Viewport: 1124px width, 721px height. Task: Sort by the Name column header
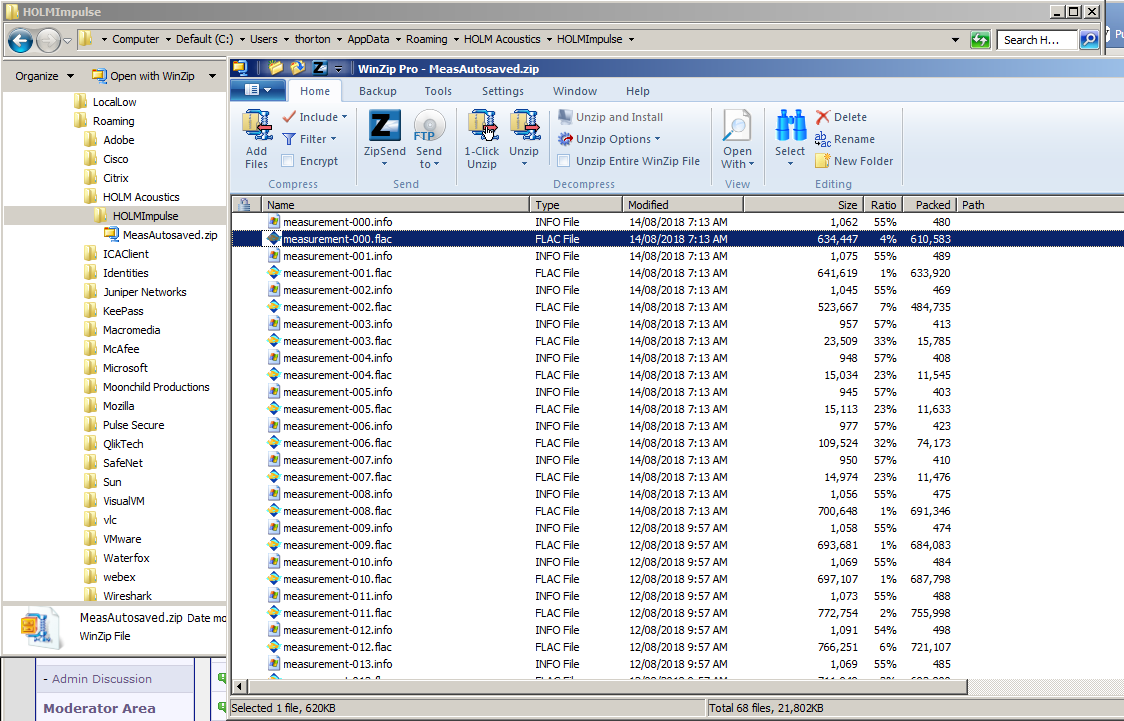[x=396, y=205]
